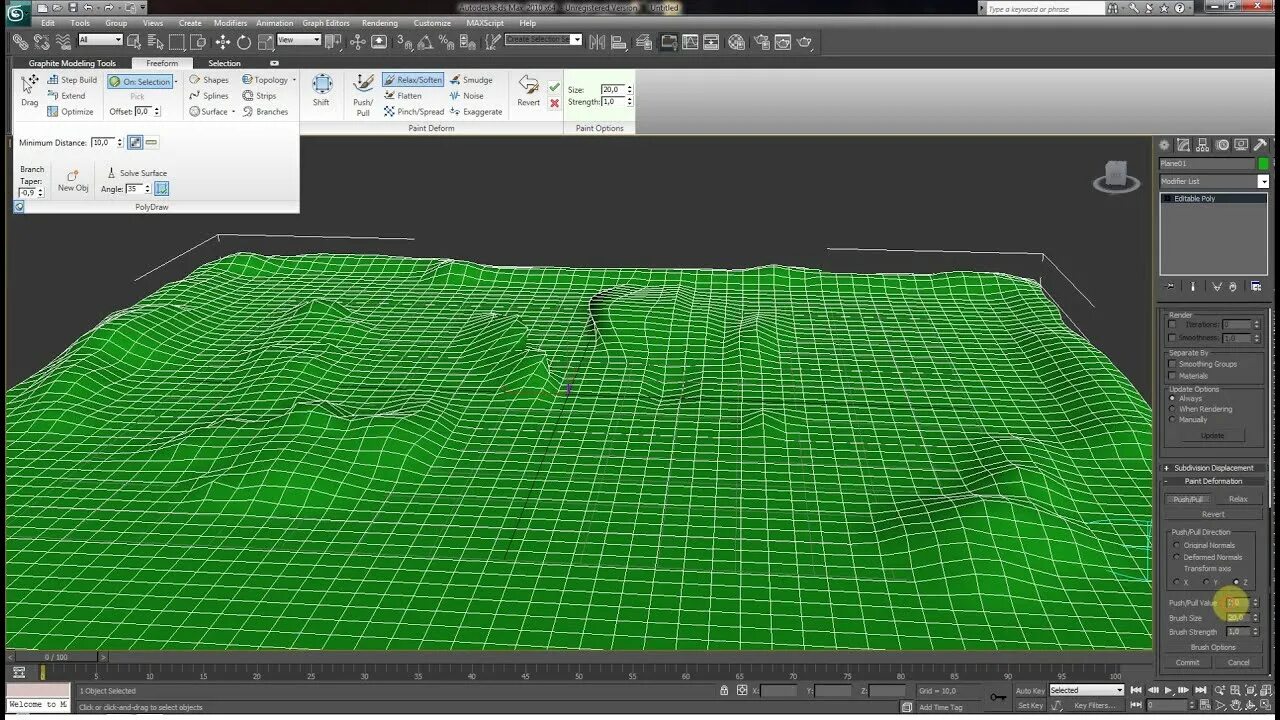Screen dimensions: 1280x720
Task: Click the Update button
Action: (1212, 436)
